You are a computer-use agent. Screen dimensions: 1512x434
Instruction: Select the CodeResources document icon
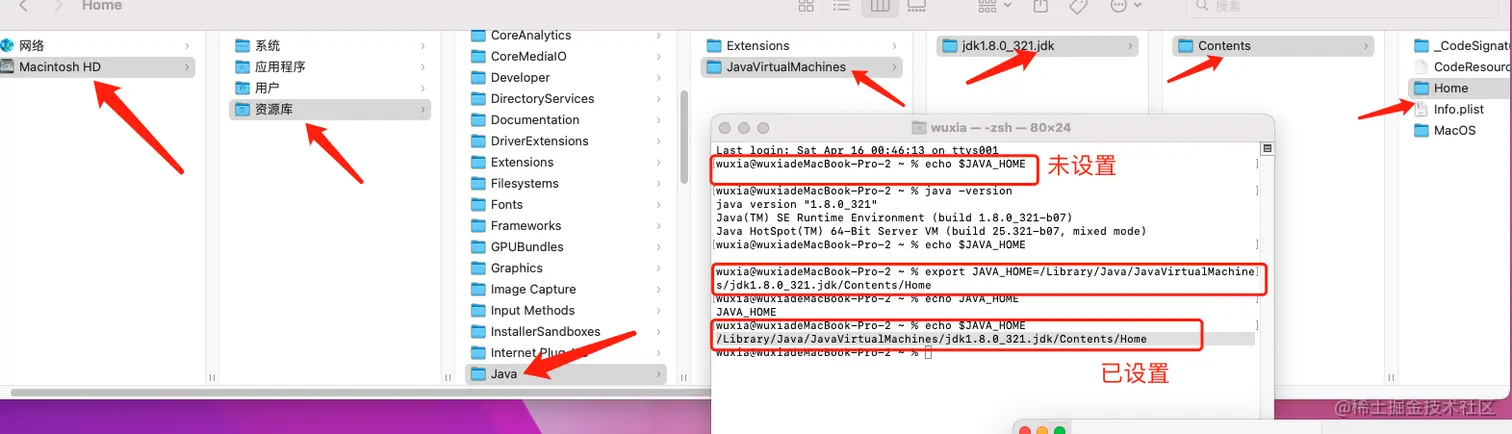click(1421, 67)
